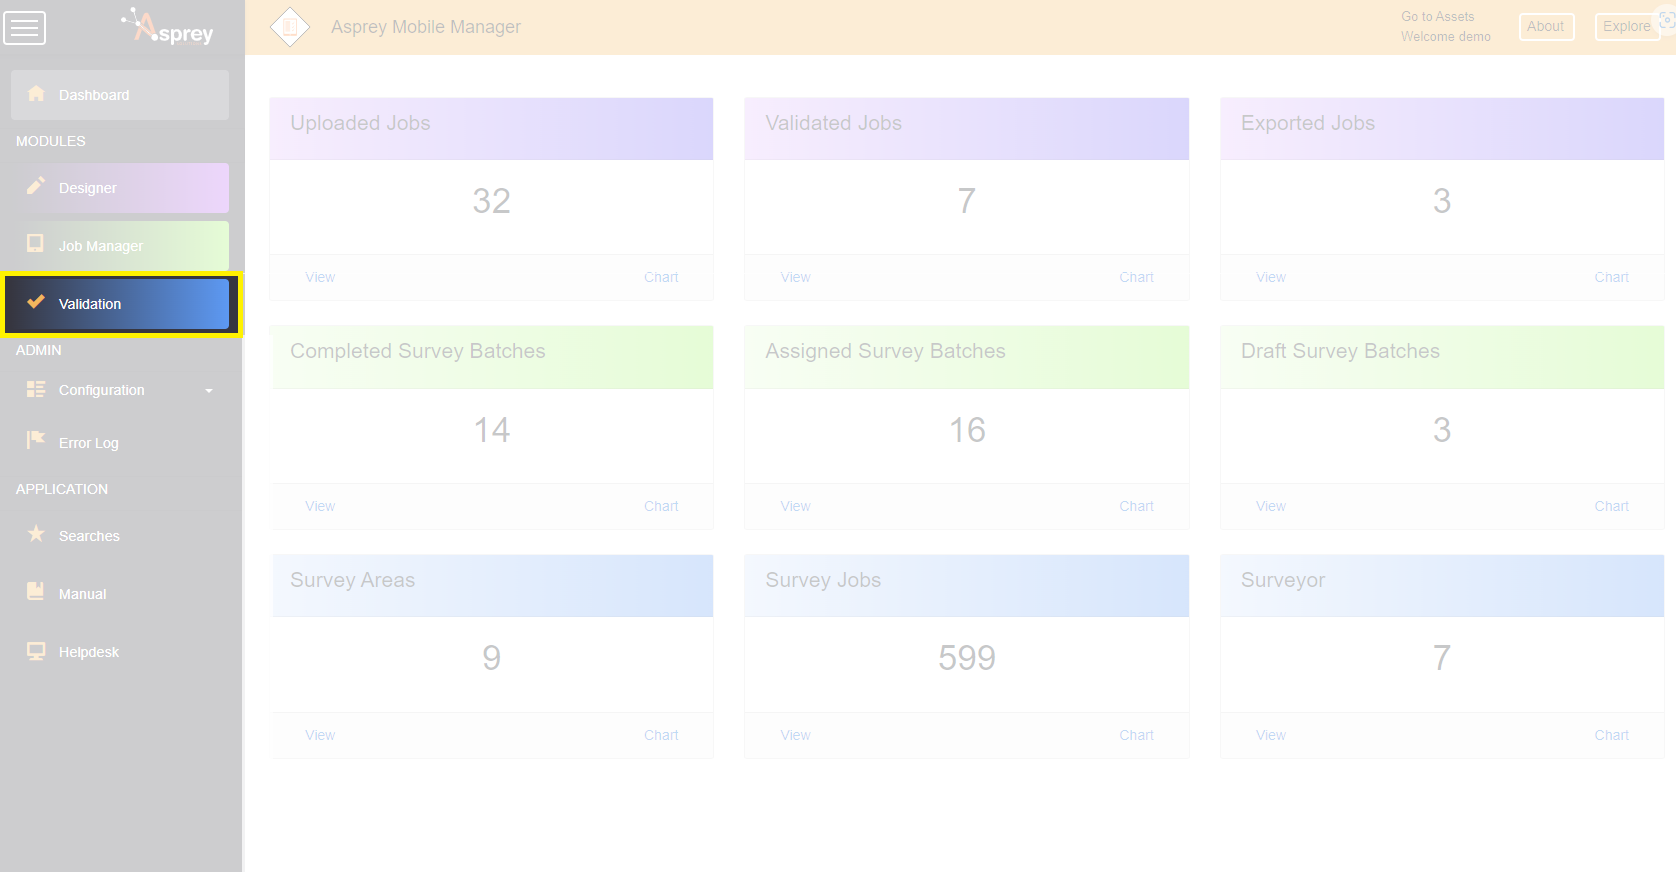This screenshot has height=872, width=1676.
Task: Click the Error Log flag icon
Action: pos(36,440)
